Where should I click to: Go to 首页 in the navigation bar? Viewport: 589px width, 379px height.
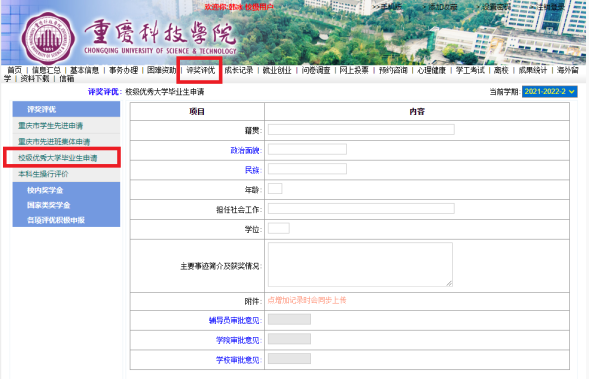click(15, 70)
